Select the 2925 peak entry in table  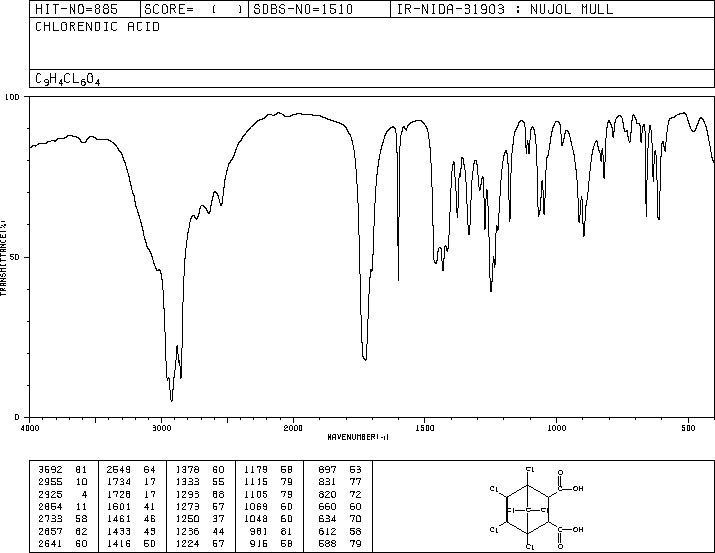(63, 494)
